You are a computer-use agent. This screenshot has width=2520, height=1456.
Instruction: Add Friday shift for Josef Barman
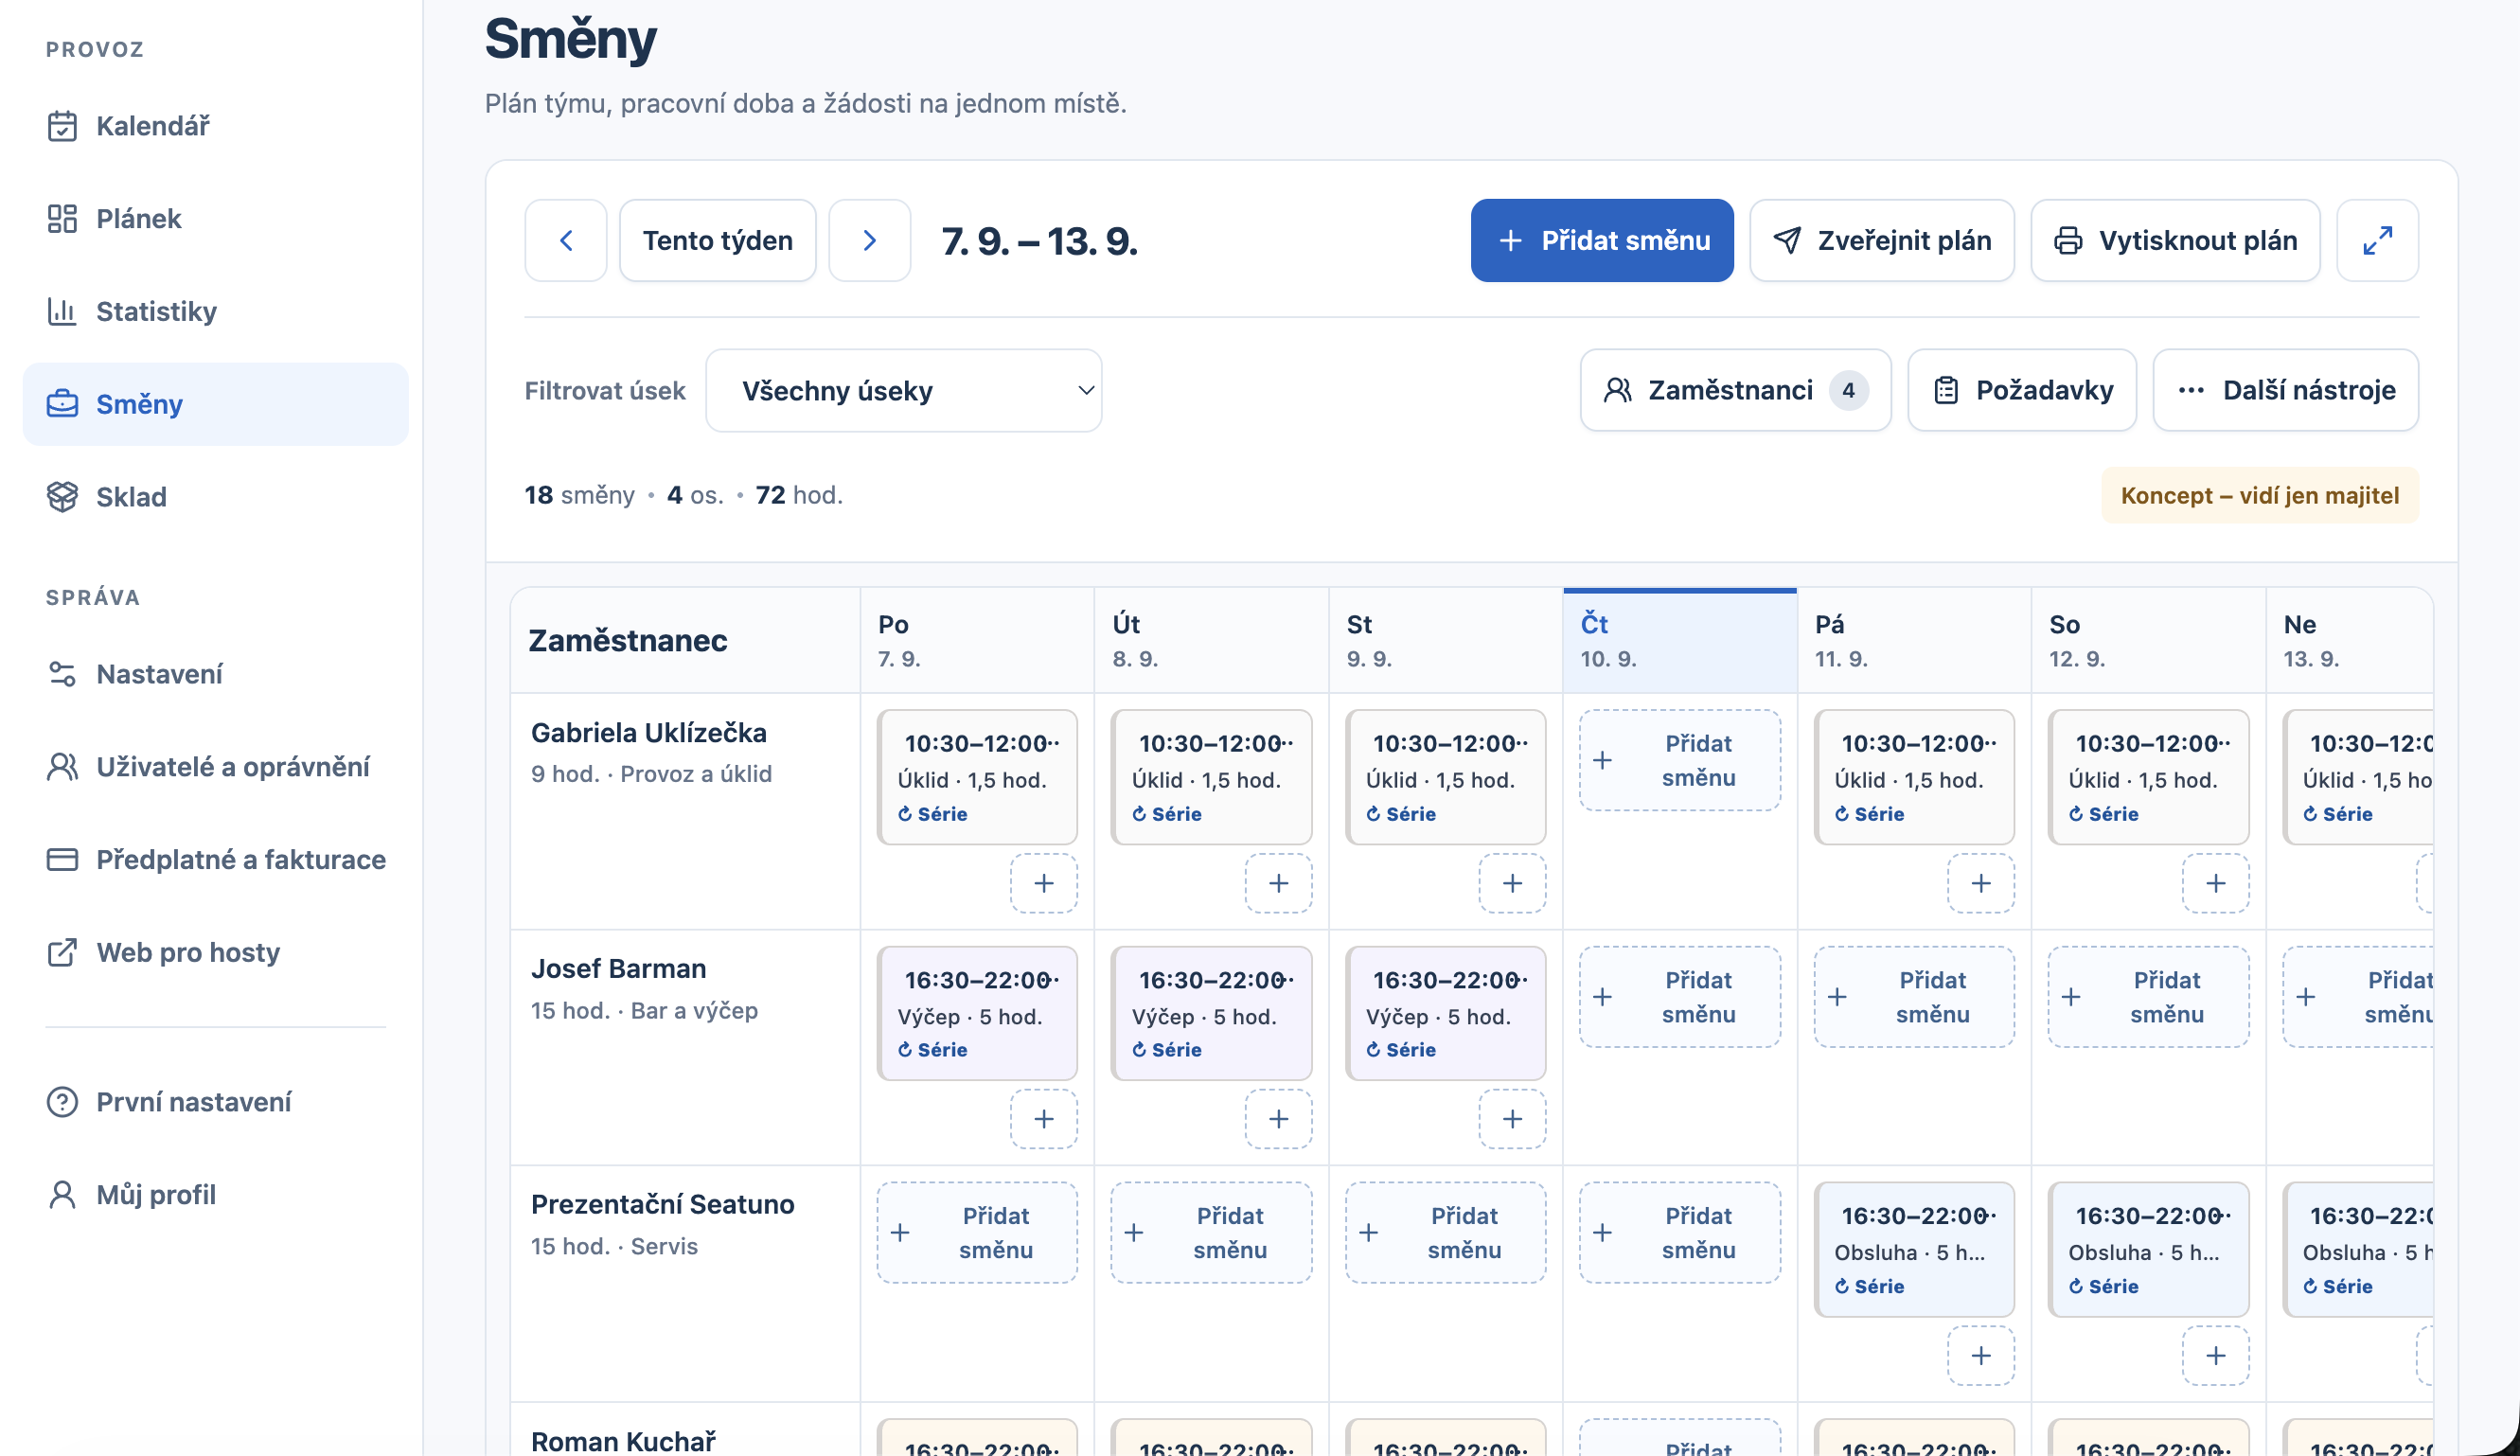[x=1914, y=997]
